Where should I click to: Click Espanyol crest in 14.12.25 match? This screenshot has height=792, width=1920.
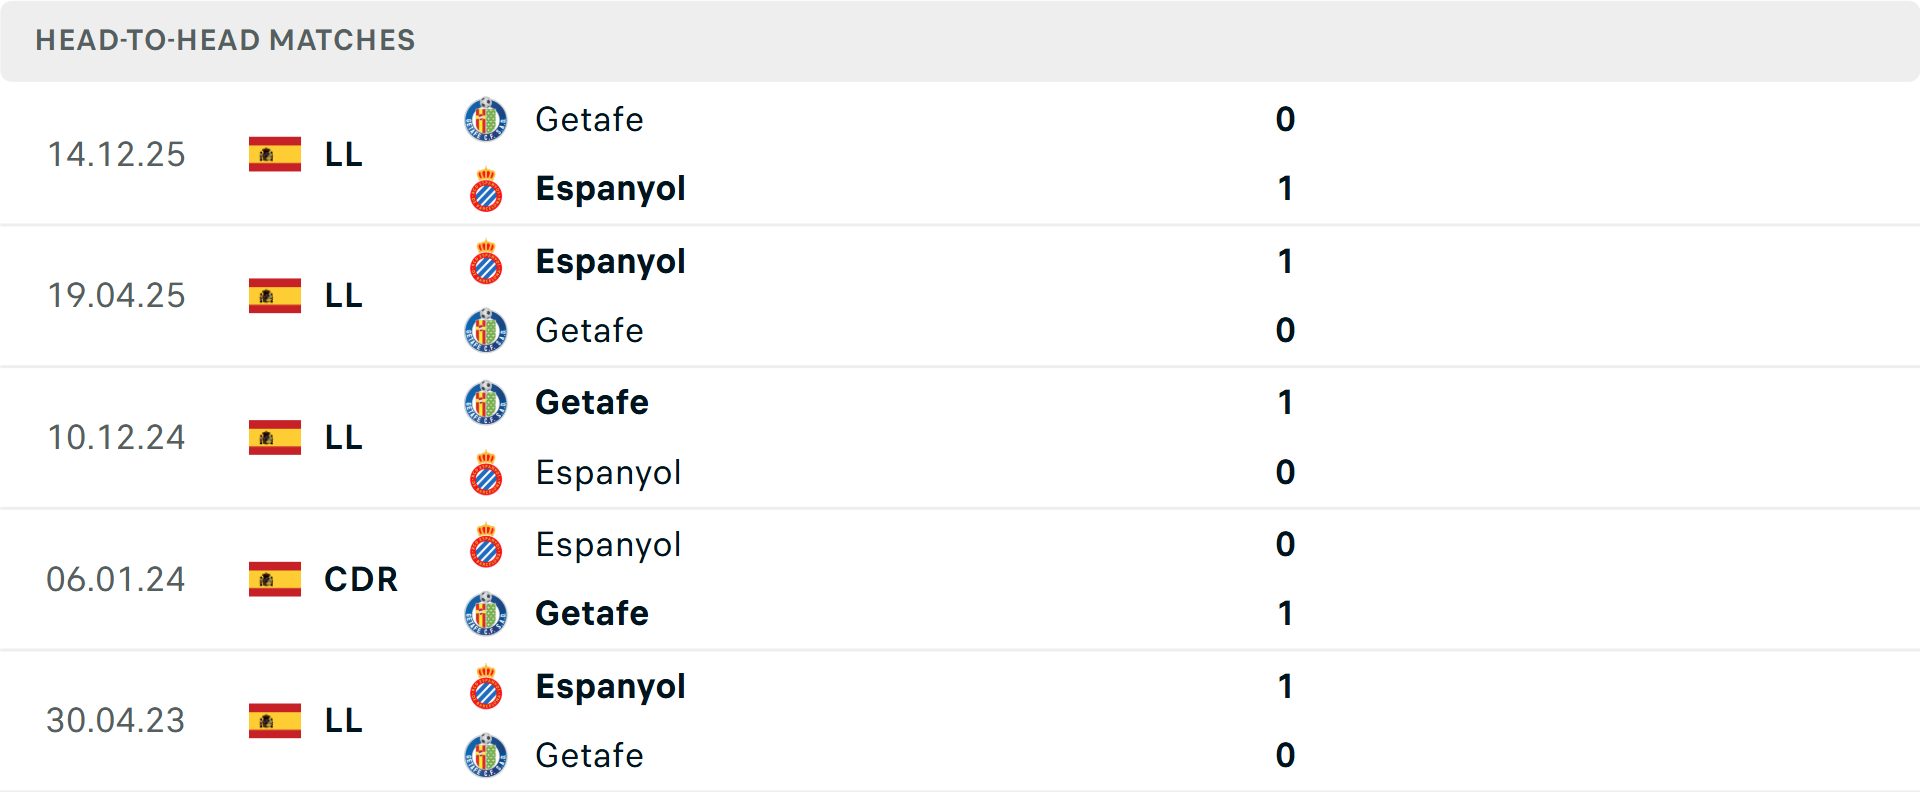point(486,190)
